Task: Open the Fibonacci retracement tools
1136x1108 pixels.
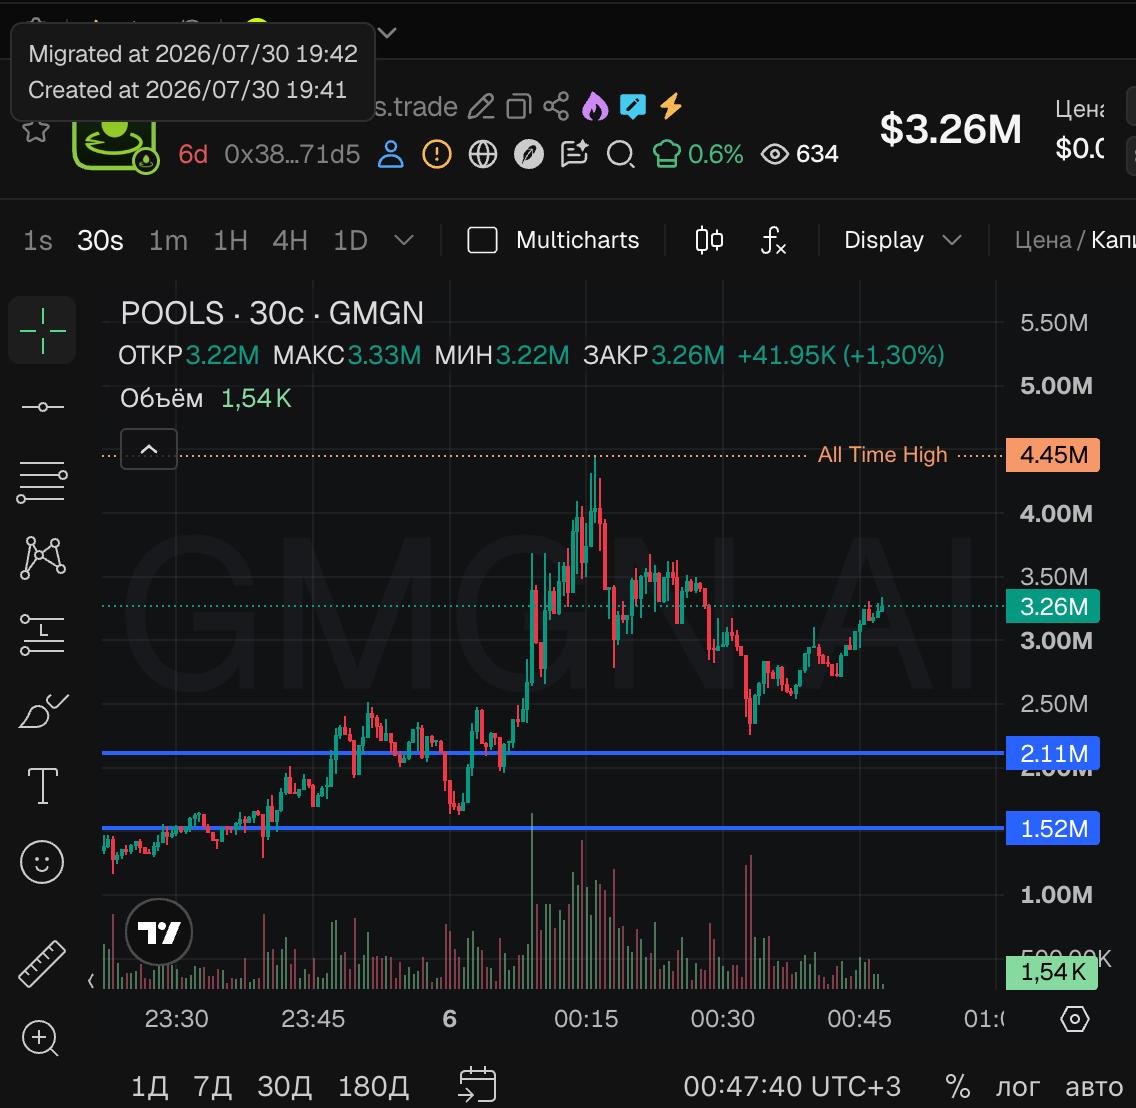Action: coord(43,483)
